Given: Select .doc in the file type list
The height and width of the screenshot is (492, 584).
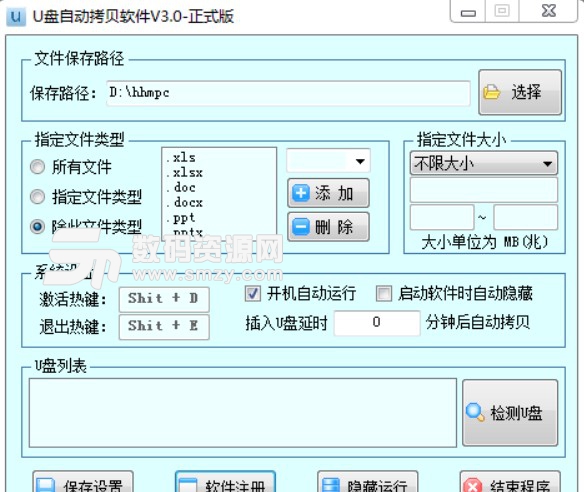Looking at the screenshot, I should coord(219,187).
